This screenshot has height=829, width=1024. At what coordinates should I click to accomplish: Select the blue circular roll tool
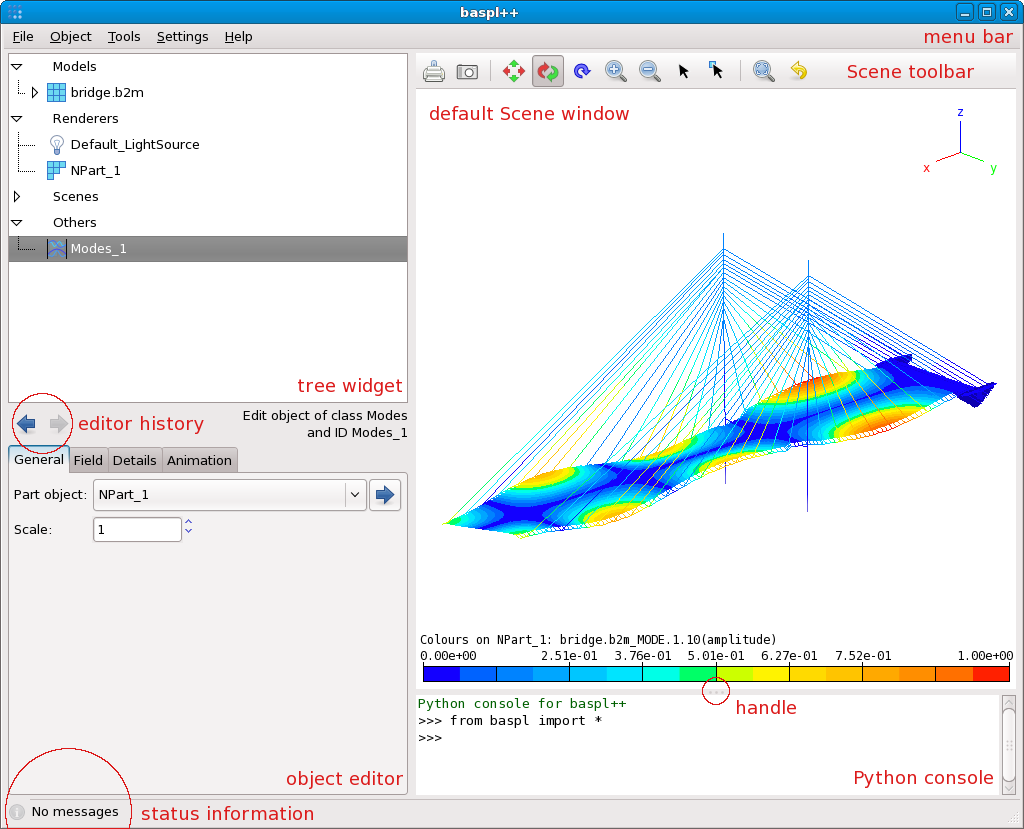(x=582, y=72)
